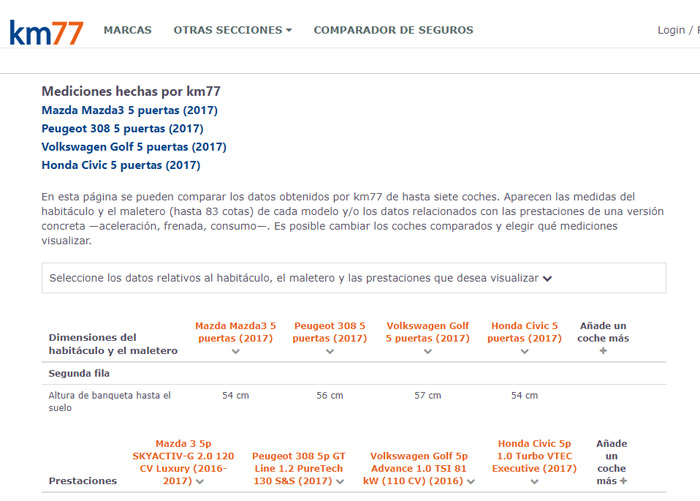Open the MARCAS menu
The width and height of the screenshot is (700, 501).
(x=127, y=30)
